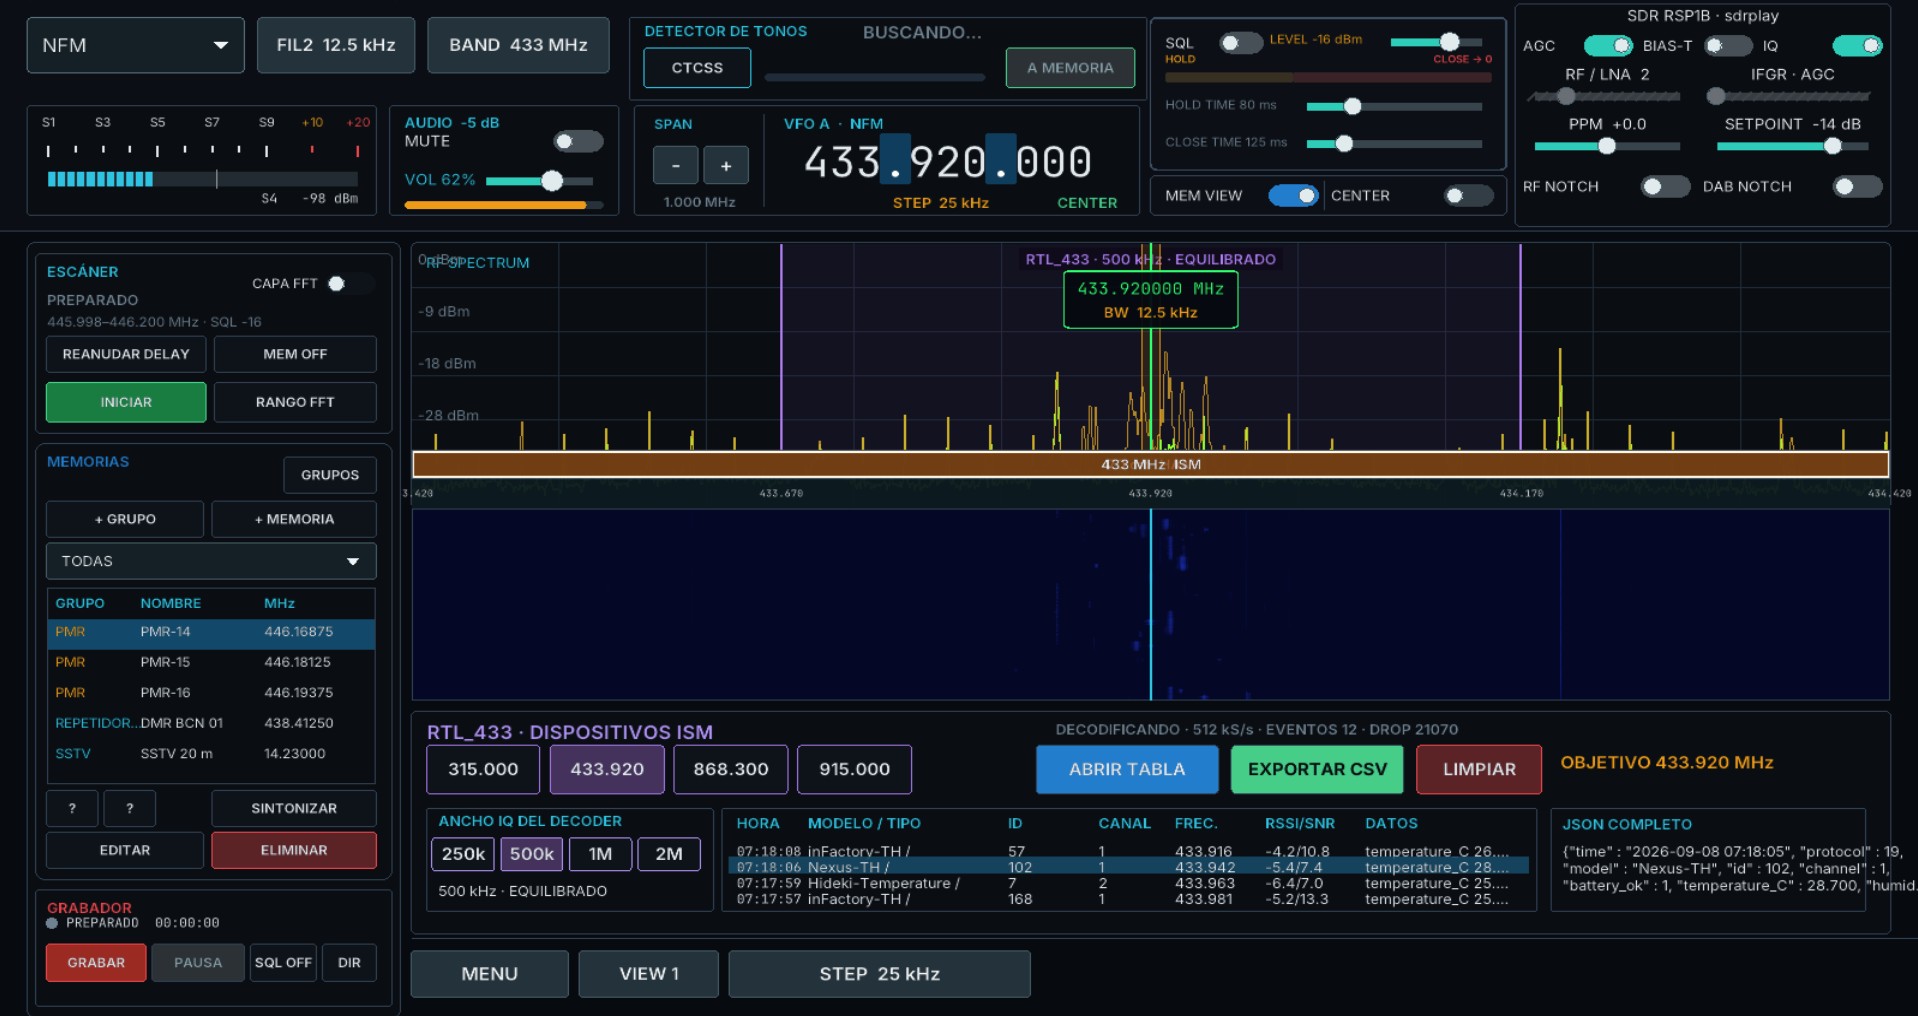Open the TODAS group filter dropdown
The height and width of the screenshot is (1016, 1918).
211,561
